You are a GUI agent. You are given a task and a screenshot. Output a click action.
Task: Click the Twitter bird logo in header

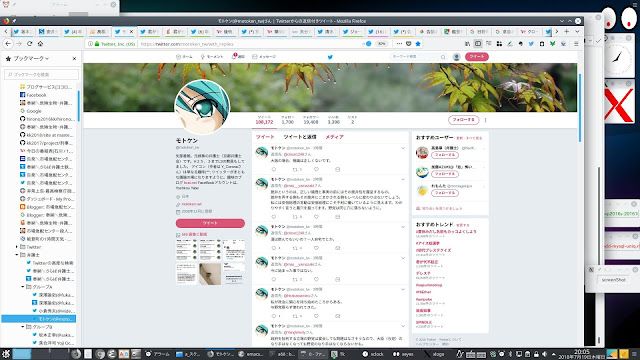coord(330,57)
